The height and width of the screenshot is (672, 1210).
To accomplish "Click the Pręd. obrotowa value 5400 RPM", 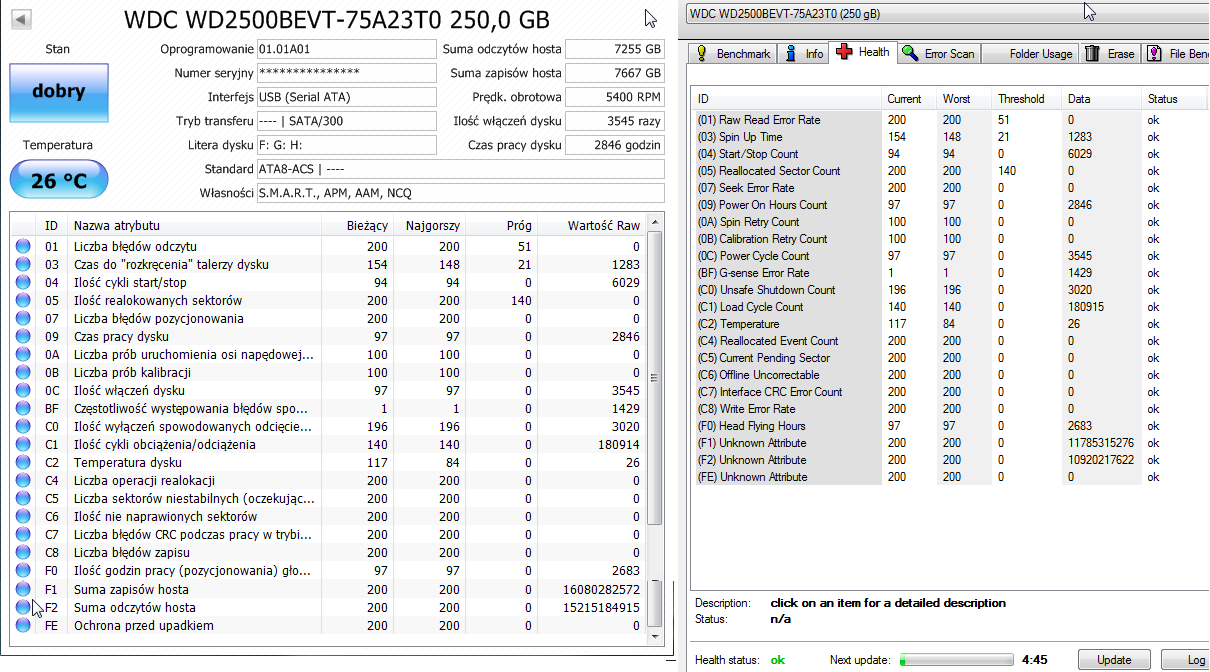I will 615,97.
